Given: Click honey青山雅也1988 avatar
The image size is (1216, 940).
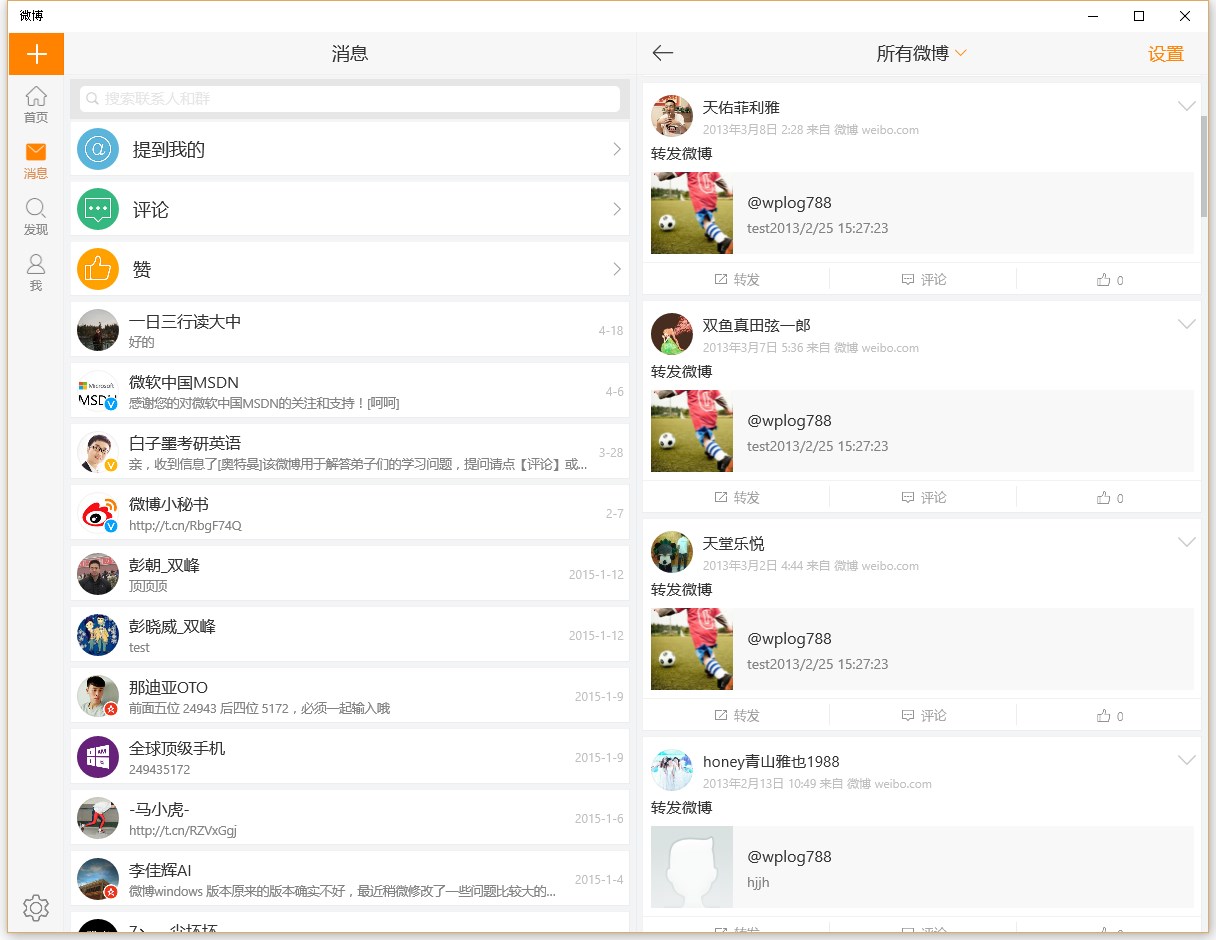Looking at the screenshot, I should click(672, 770).
